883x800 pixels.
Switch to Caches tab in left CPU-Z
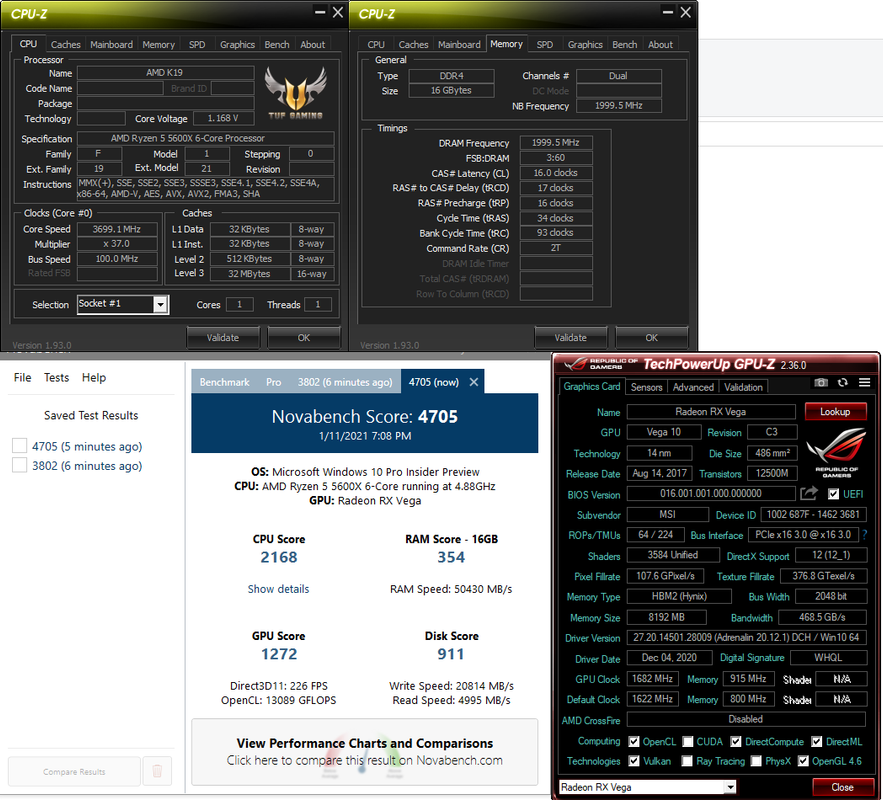pos(65,44)
